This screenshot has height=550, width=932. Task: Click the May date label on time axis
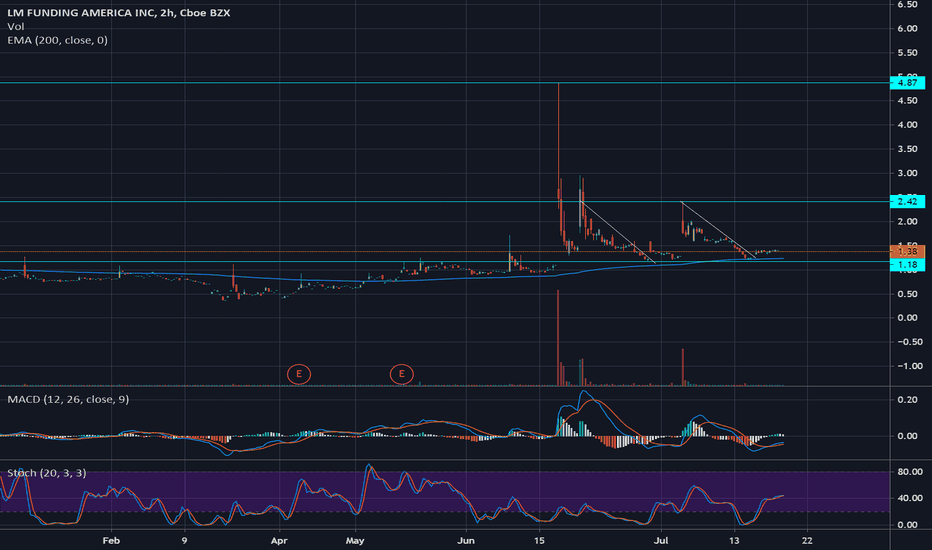click(x=355, y=540)
